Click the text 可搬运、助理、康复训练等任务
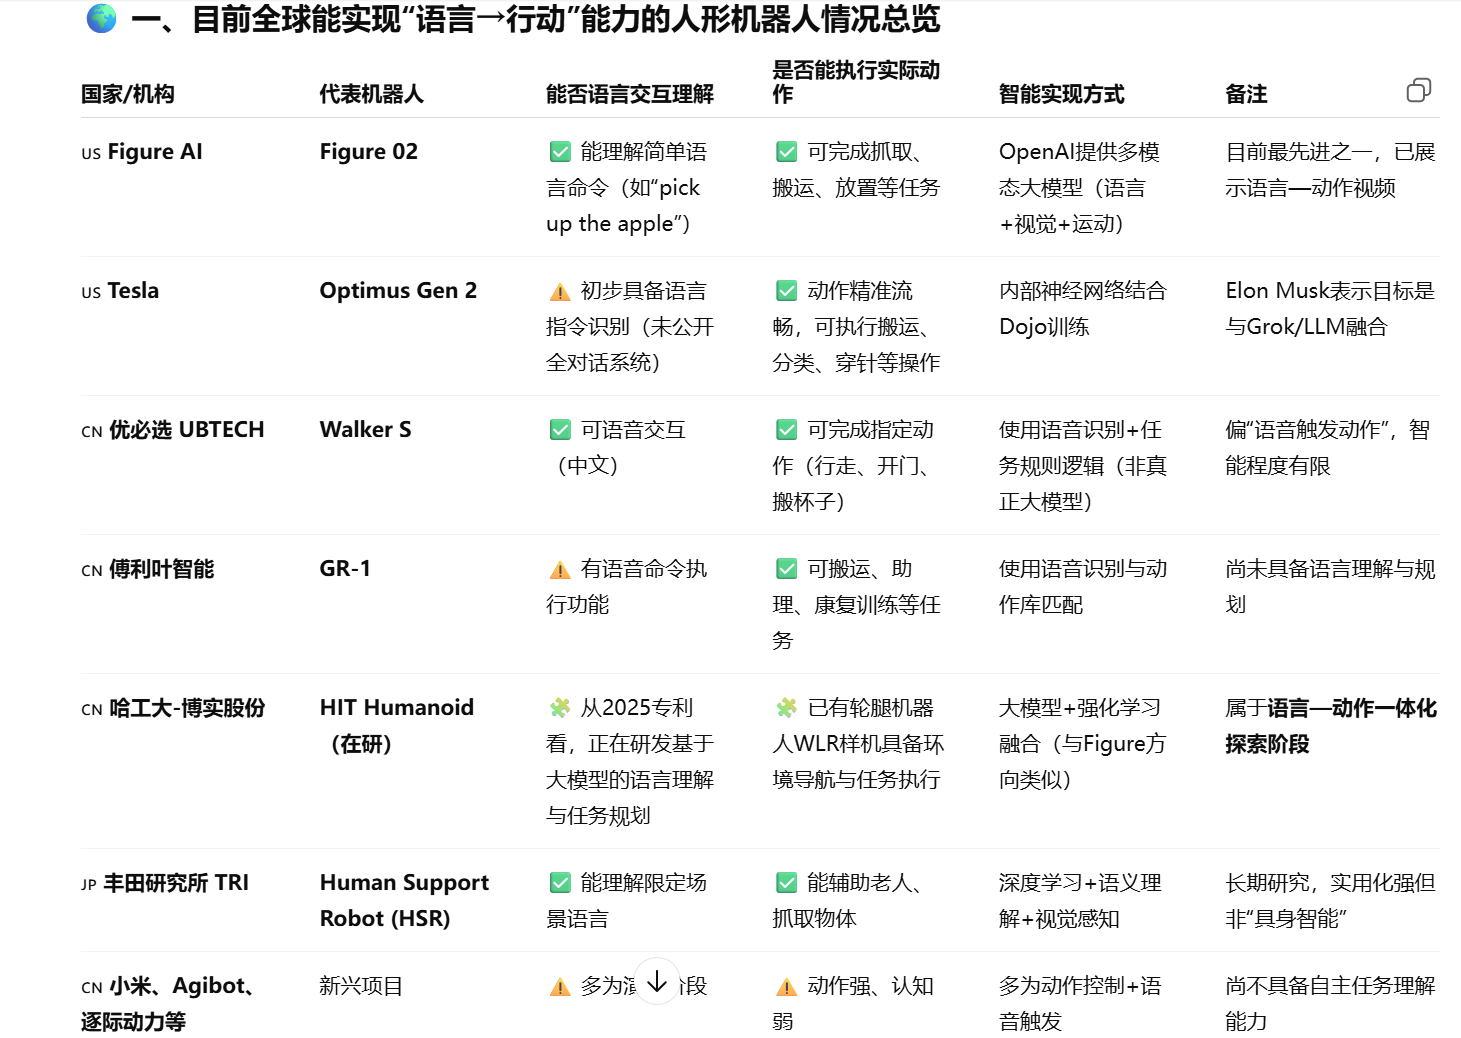Viewport: 1461px width, 1038px height. tap(856, 605)
